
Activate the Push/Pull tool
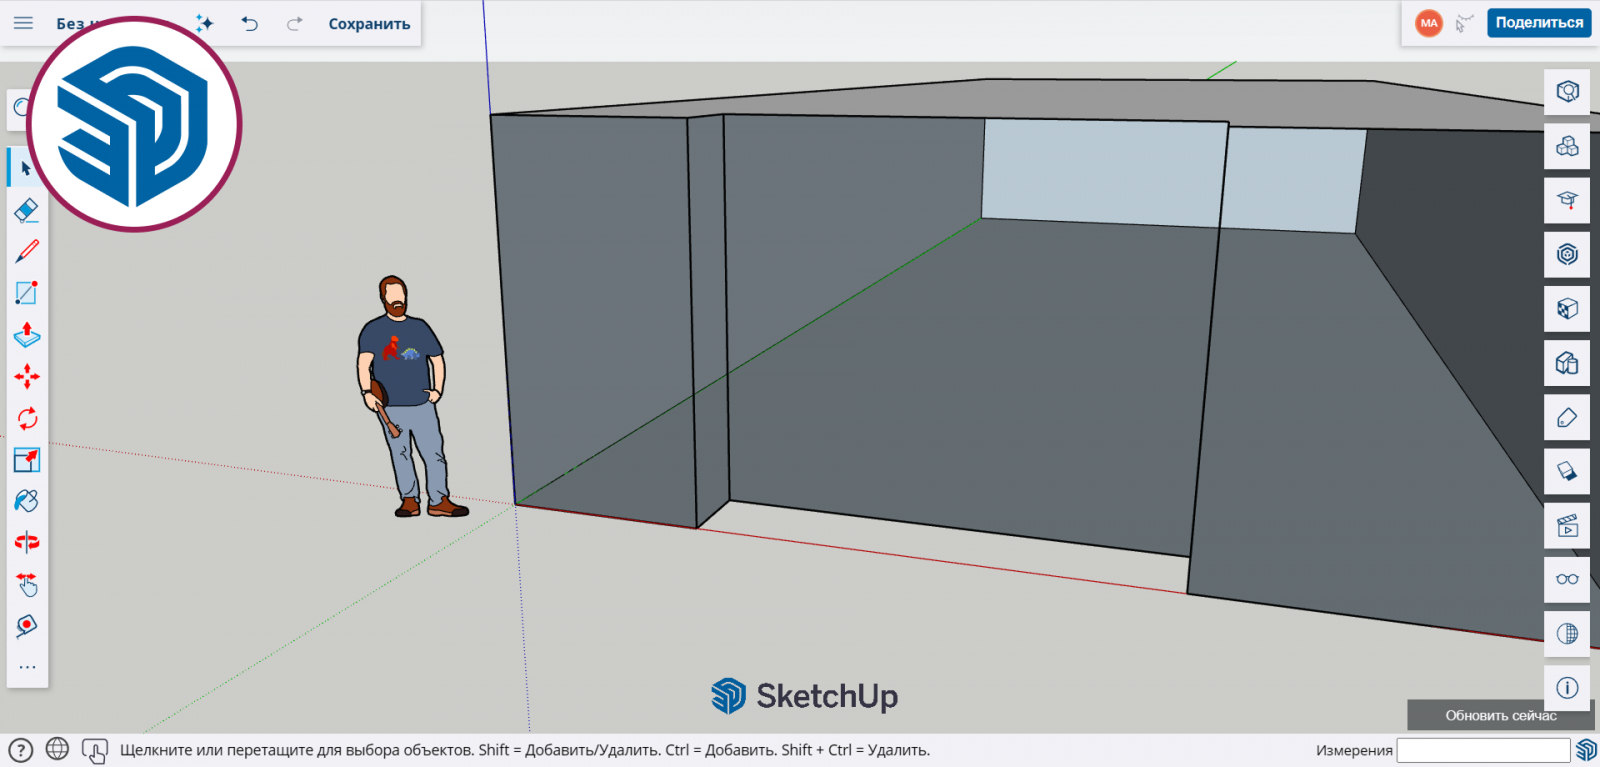pos(27,335)
